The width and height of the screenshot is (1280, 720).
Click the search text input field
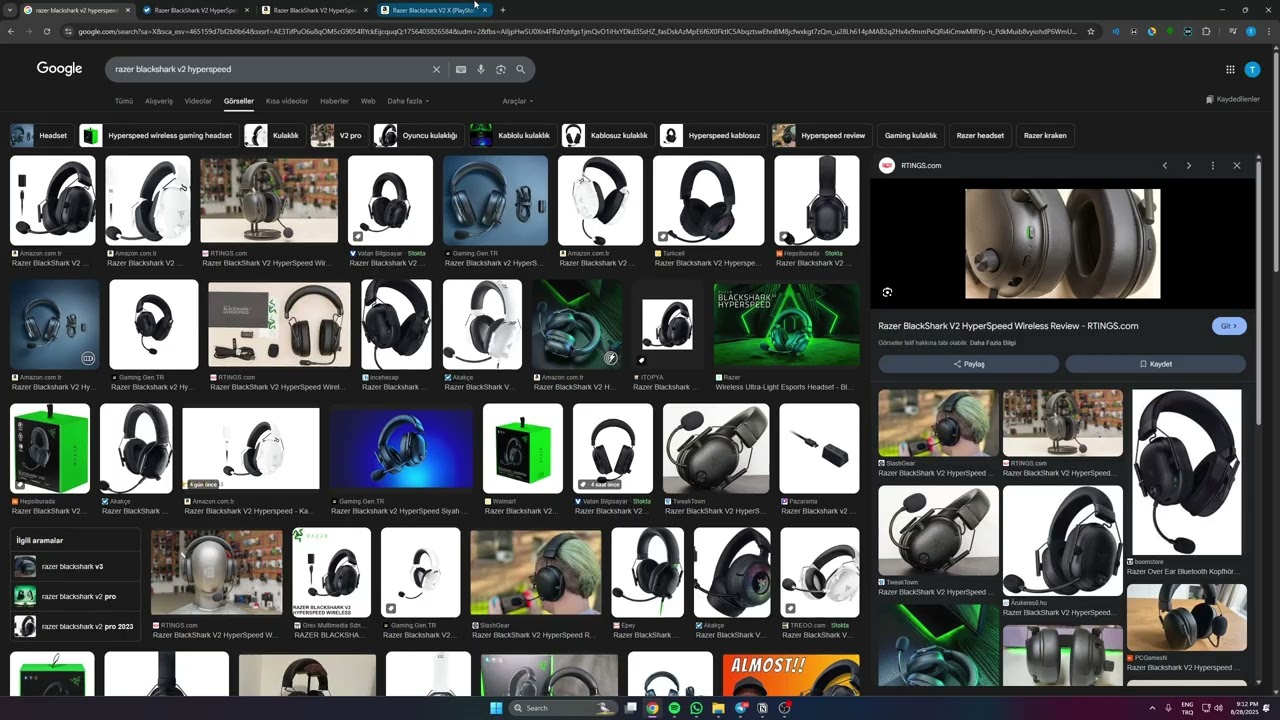click(x=270, y=69)
